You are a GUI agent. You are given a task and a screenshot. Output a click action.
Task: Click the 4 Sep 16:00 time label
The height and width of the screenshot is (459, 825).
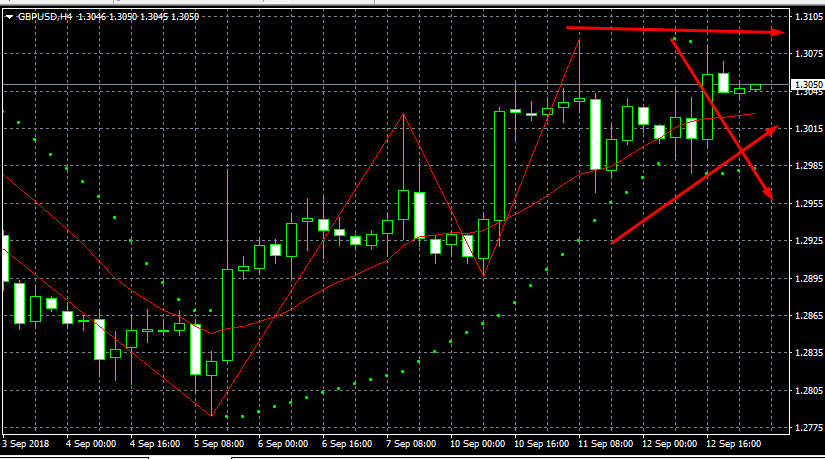coord(155,444)
